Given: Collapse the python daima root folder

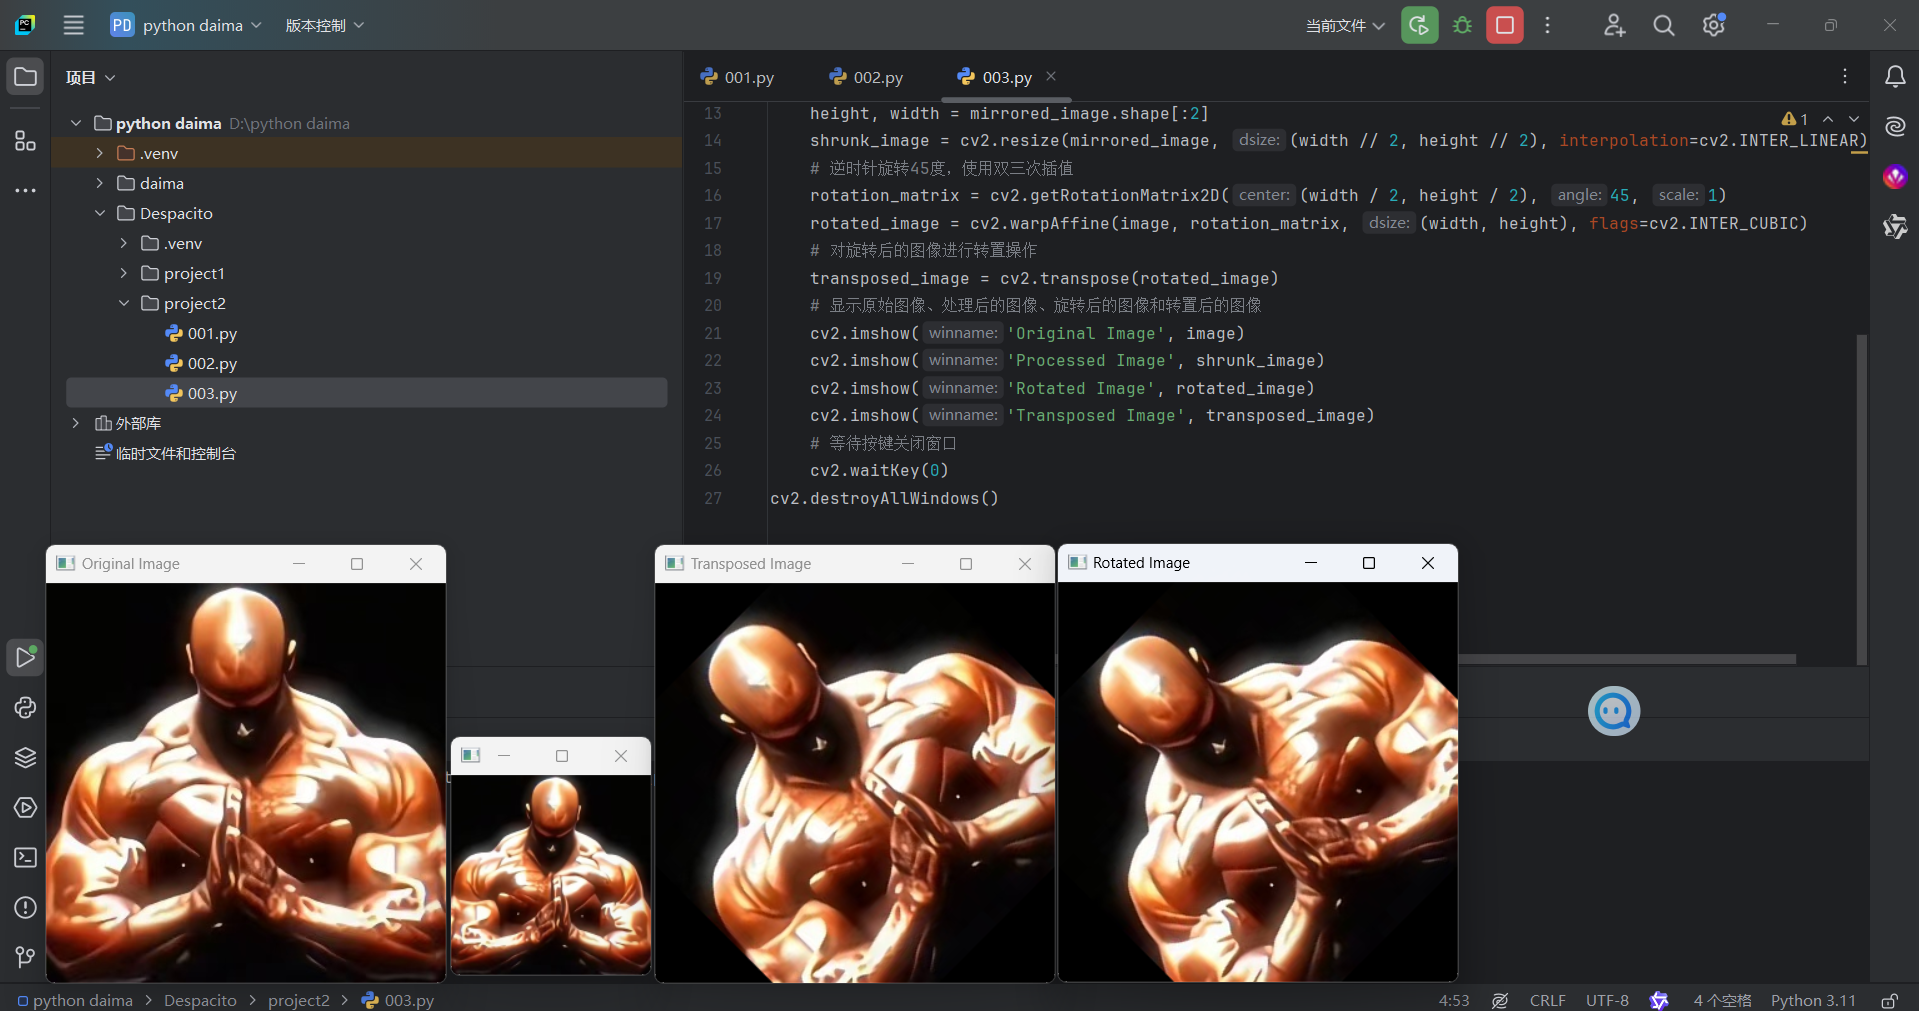Looking at the screenshot, I should 76,123.
